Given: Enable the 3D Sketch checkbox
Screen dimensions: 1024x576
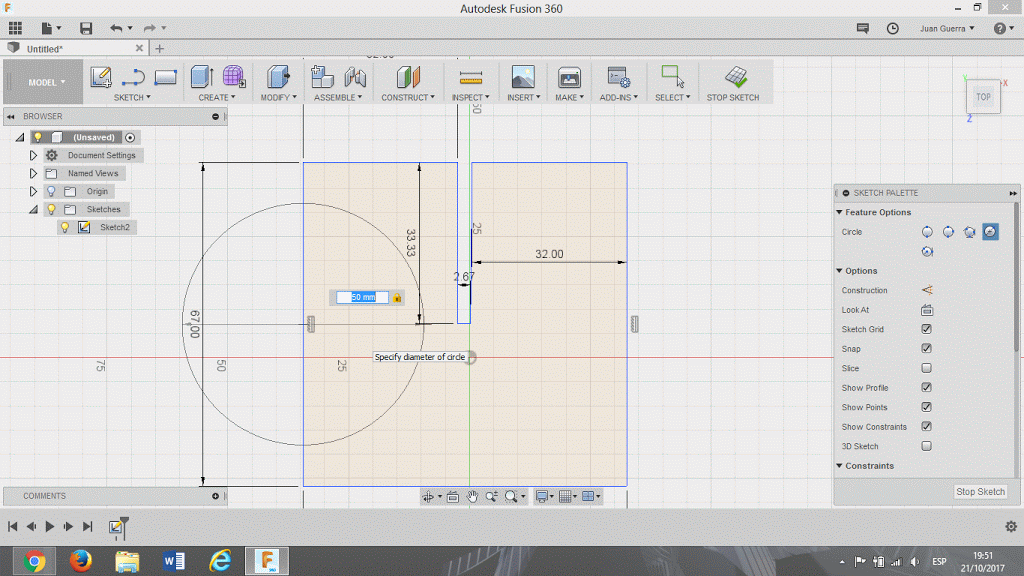Looking at the screenshot, I should tap(926, 446).
